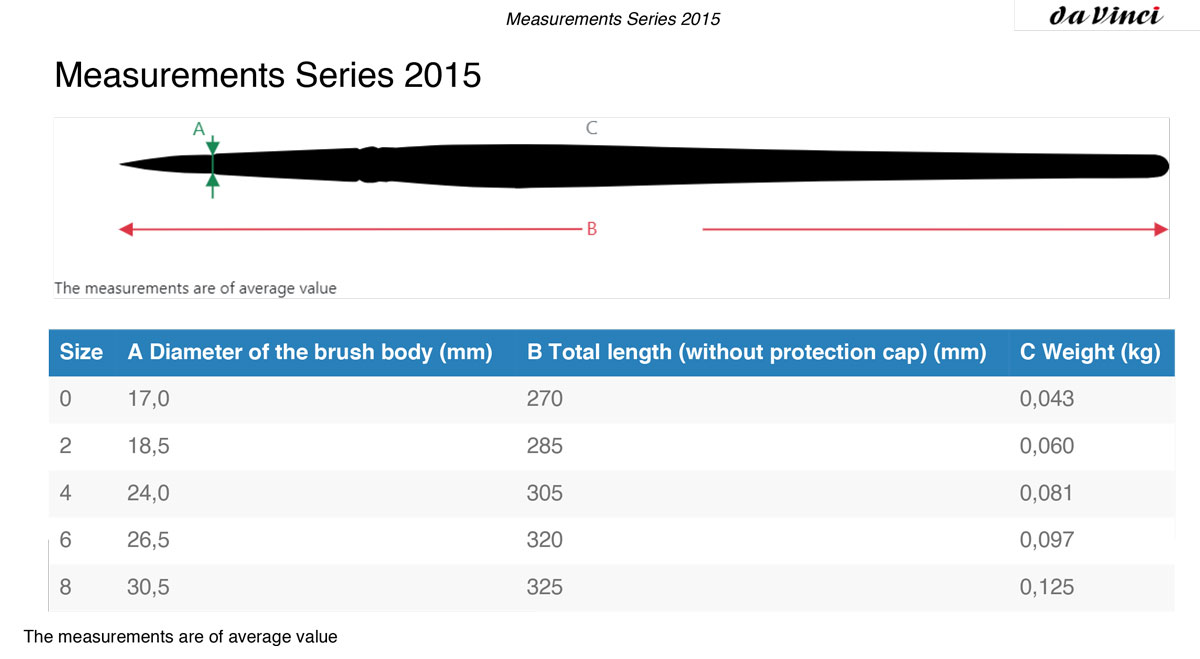Select the Size column header

coord(81,352)
